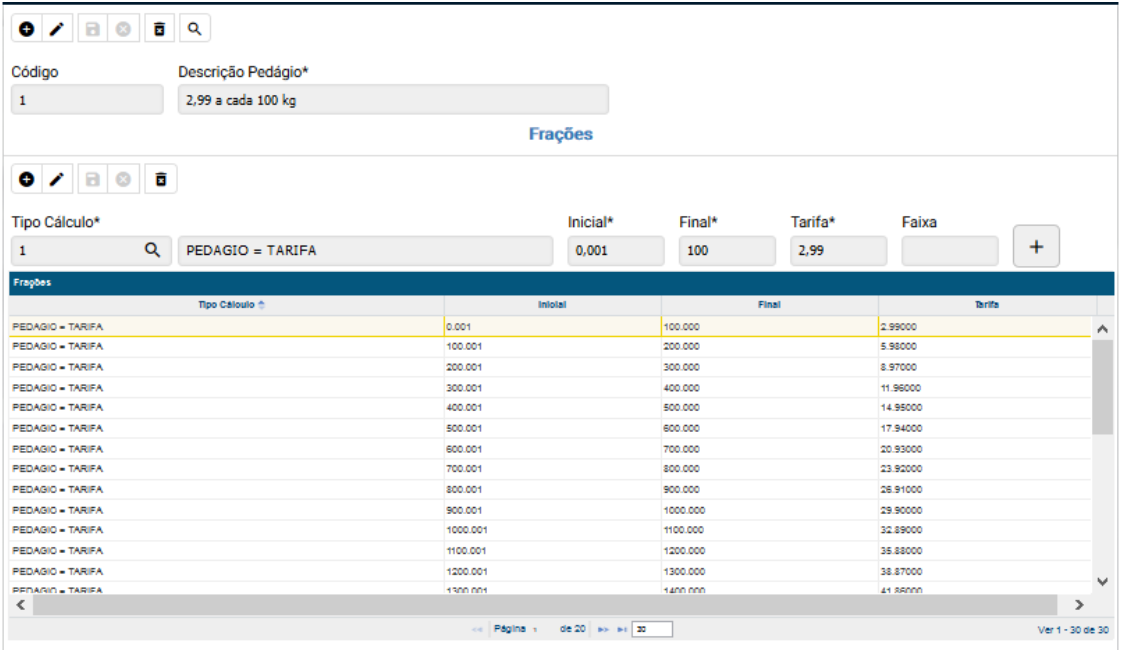Open search with top toolbar magnifier icon

(195, 30)
